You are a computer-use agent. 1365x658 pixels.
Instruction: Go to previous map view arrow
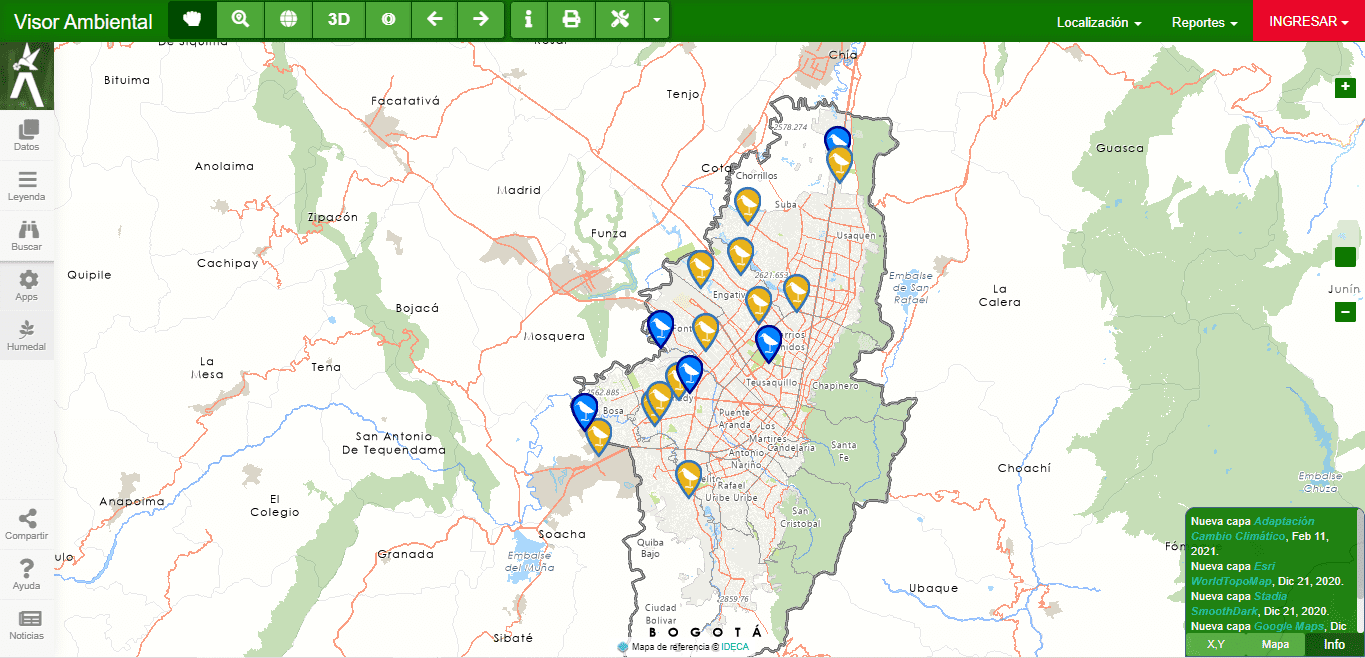[x=434, y=20]
